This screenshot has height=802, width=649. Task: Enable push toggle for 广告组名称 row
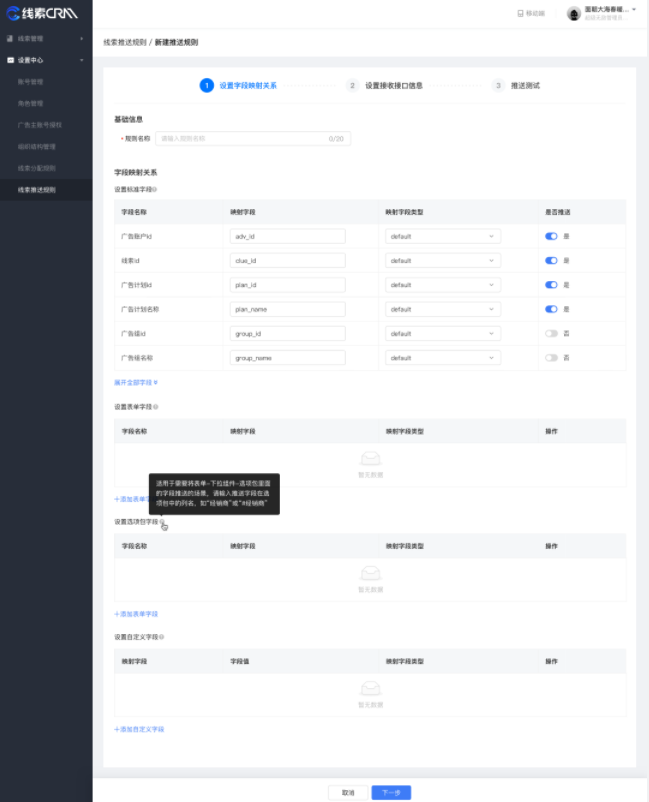click(x=551, y=357)
